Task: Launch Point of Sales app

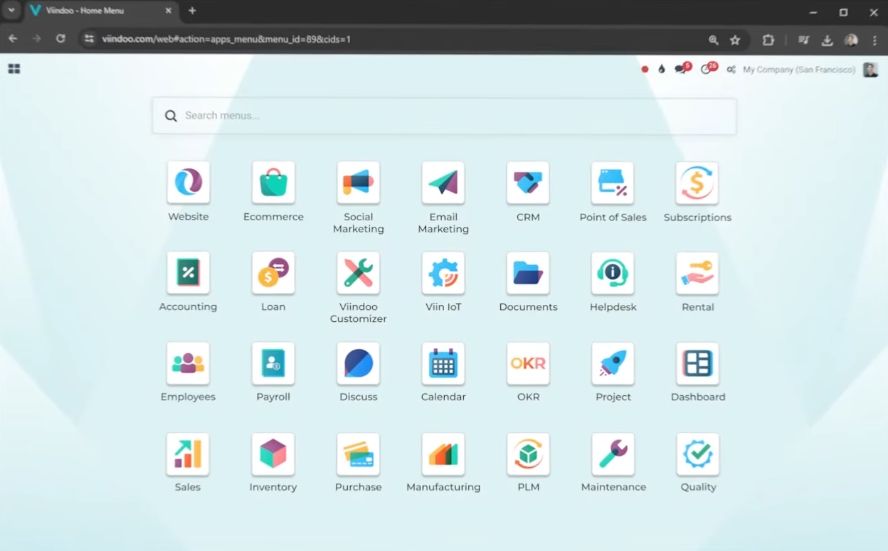Action: [x=613, y=182]
